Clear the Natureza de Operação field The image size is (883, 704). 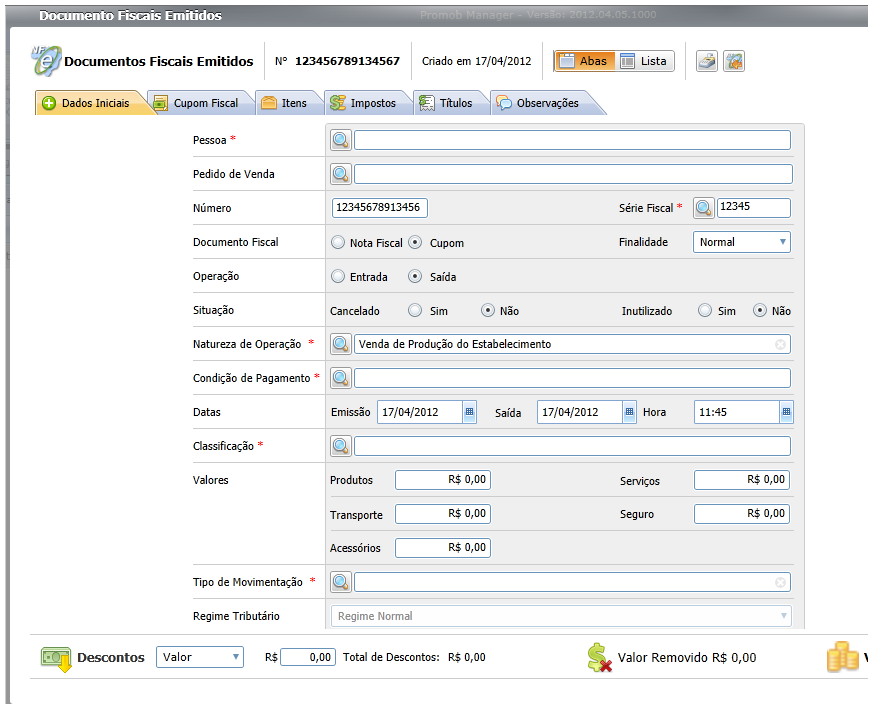pyautogui.click(x=780, y=344)
